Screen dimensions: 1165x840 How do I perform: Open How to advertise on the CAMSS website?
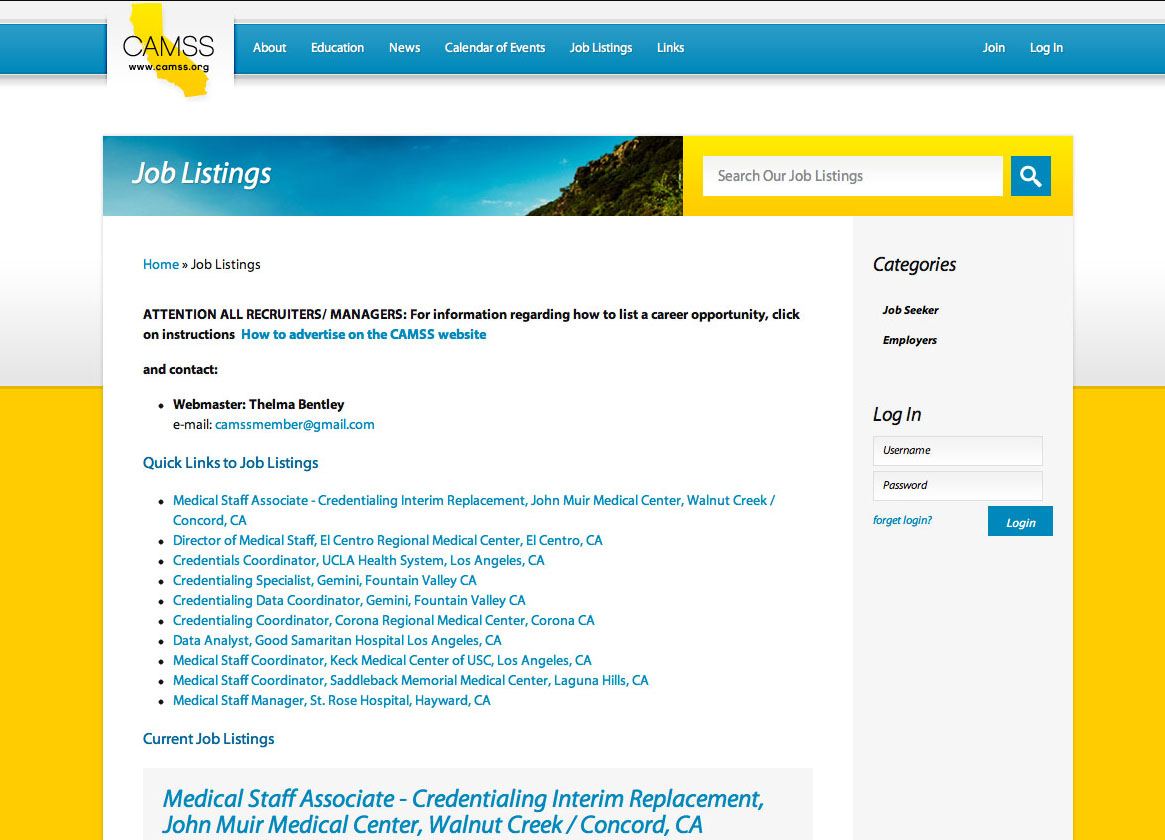pyautogui.click(x=363, y=334)
